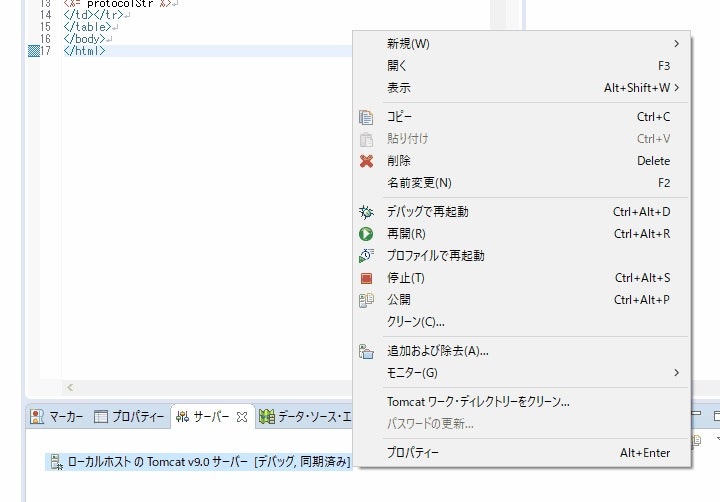Select the ローカルホスト の Tomcat v9.0 サーバー row
Viewport: 720px width, 502px height.
[x=198, y=462]
